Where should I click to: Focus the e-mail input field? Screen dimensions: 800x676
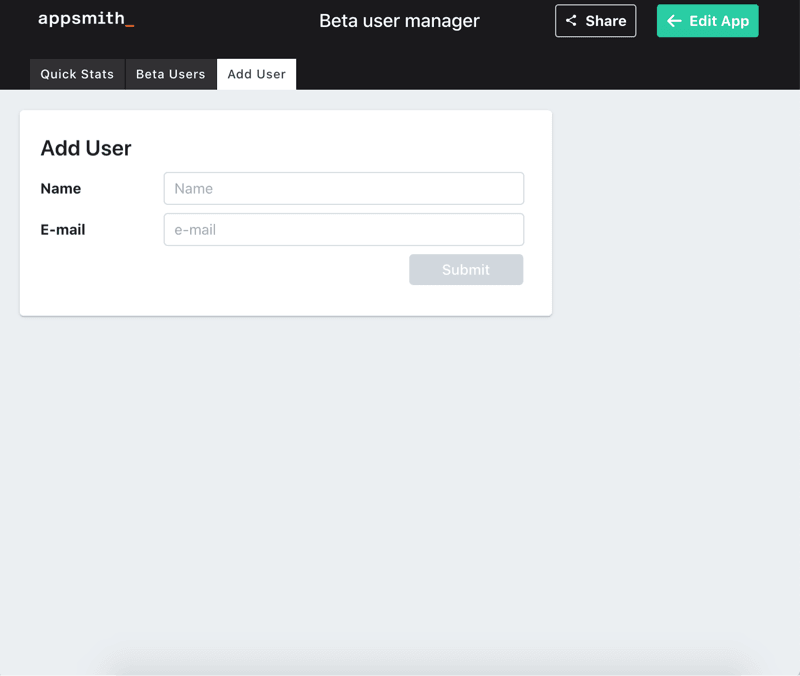tap(343, 229)
